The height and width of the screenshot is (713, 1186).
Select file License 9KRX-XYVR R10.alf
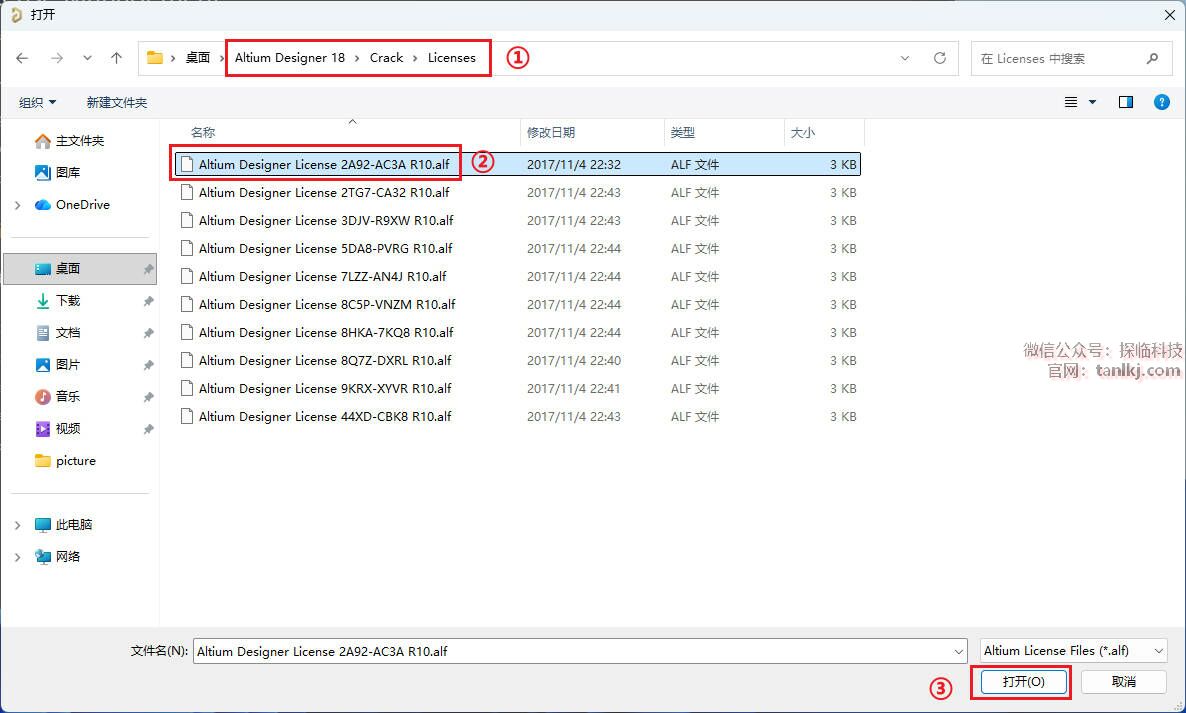(x=517, y=388)
